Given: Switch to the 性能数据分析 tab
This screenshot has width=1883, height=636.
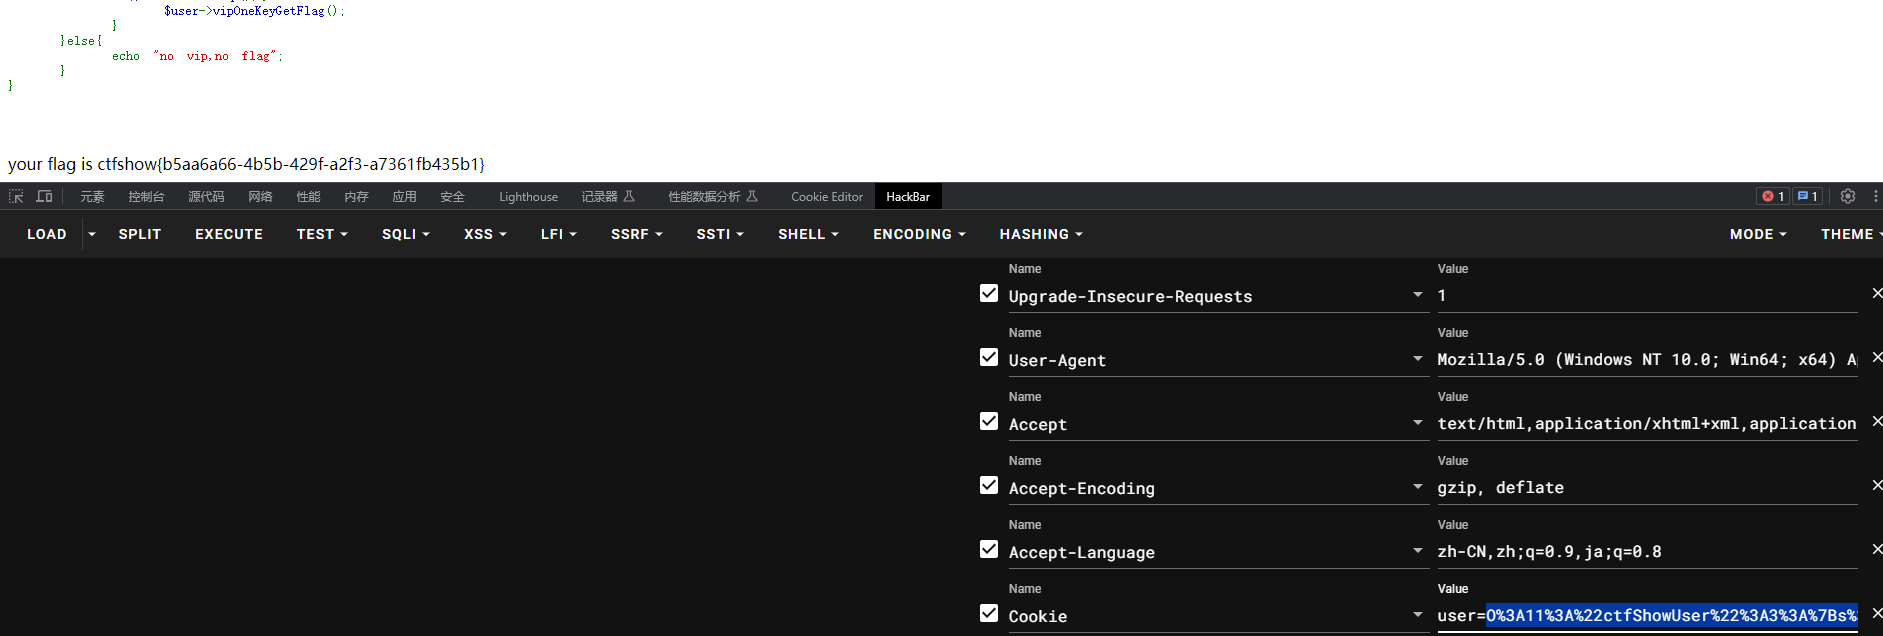Looking at the screenshot, I should pos(713,197).
